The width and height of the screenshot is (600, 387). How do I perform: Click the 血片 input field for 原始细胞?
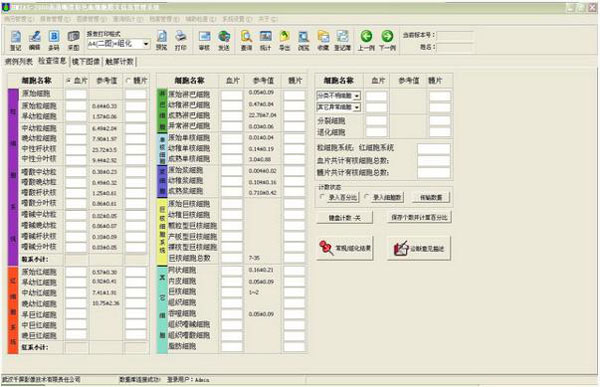tap(76, 94)
